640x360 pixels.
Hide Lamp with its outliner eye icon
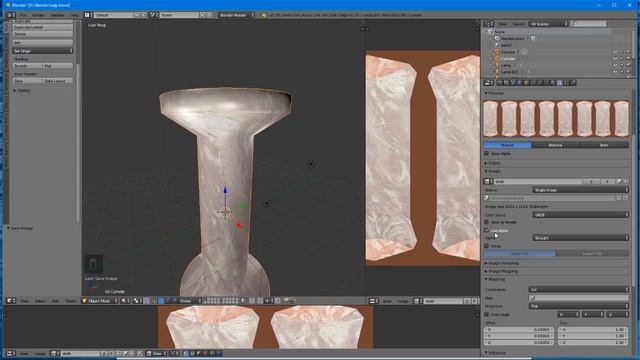[x=615, y=65]
